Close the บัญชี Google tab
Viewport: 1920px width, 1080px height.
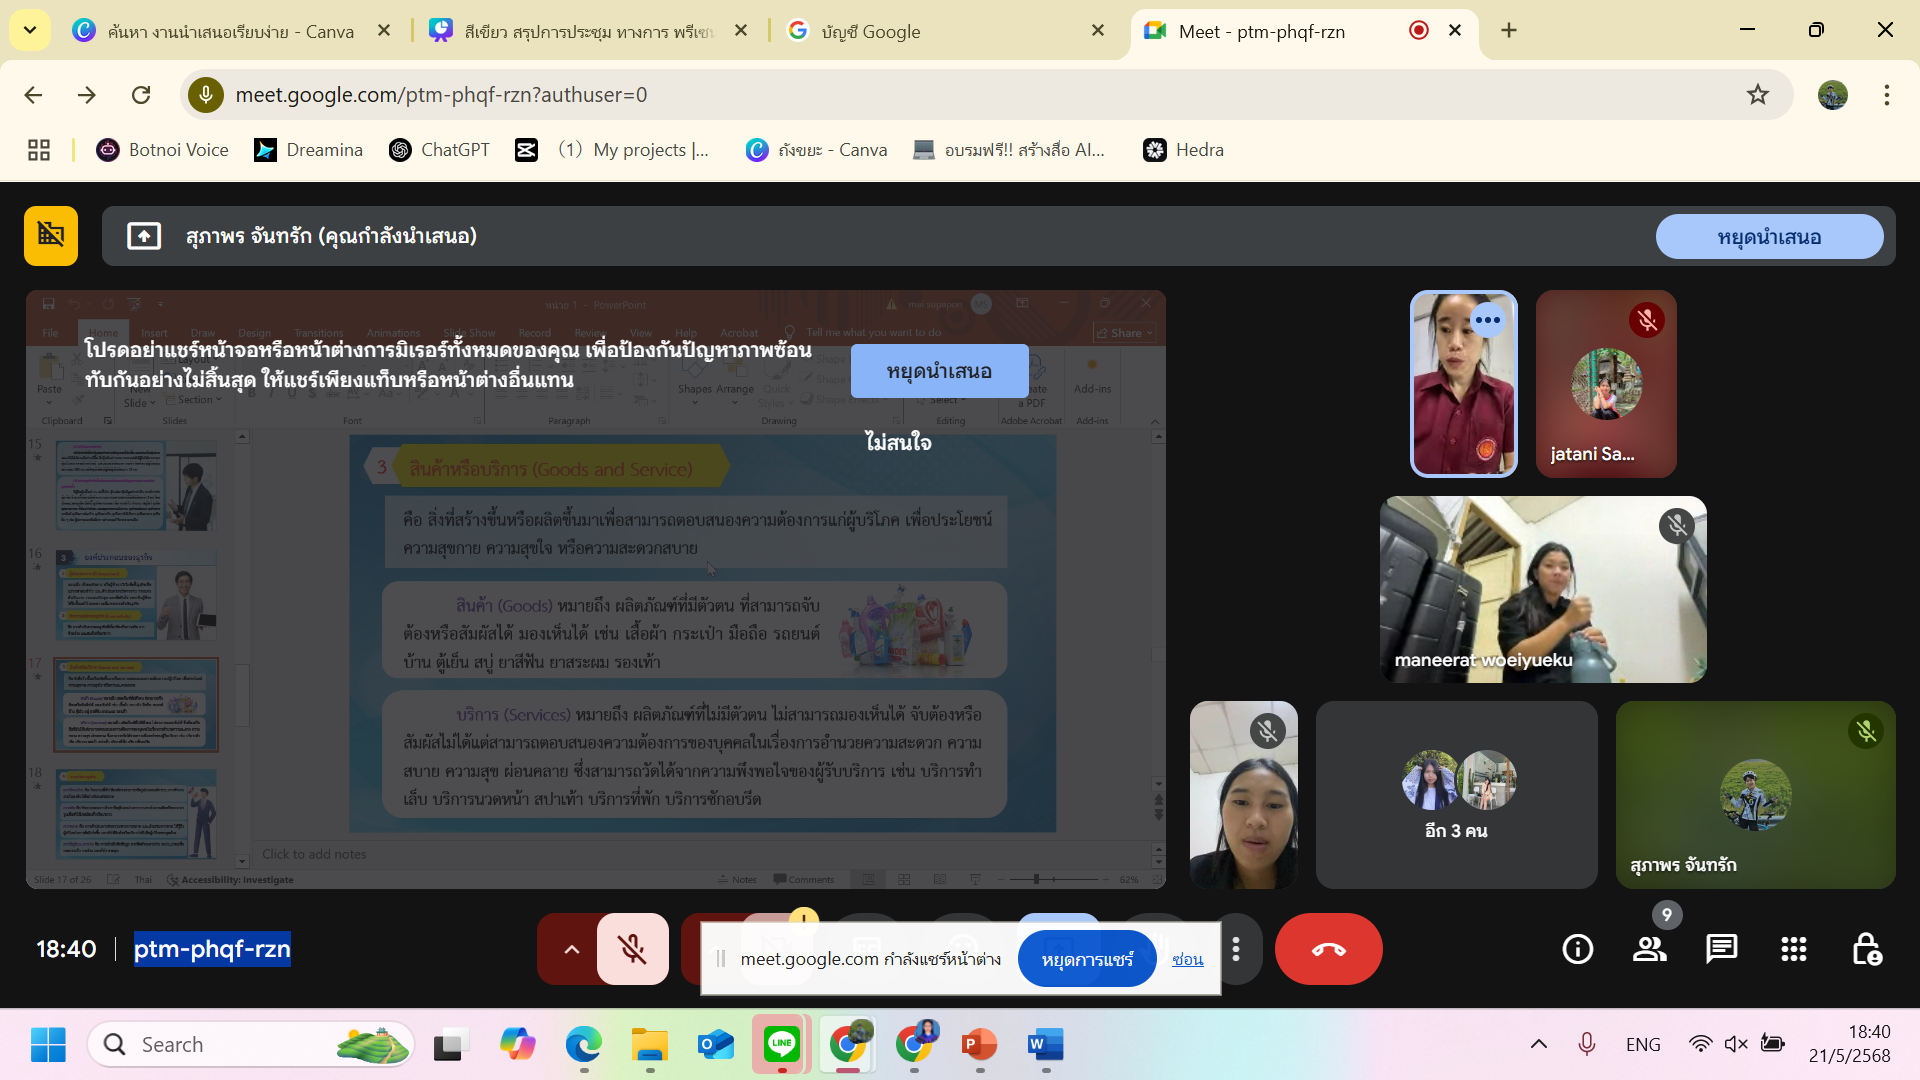coord(1098,31)
